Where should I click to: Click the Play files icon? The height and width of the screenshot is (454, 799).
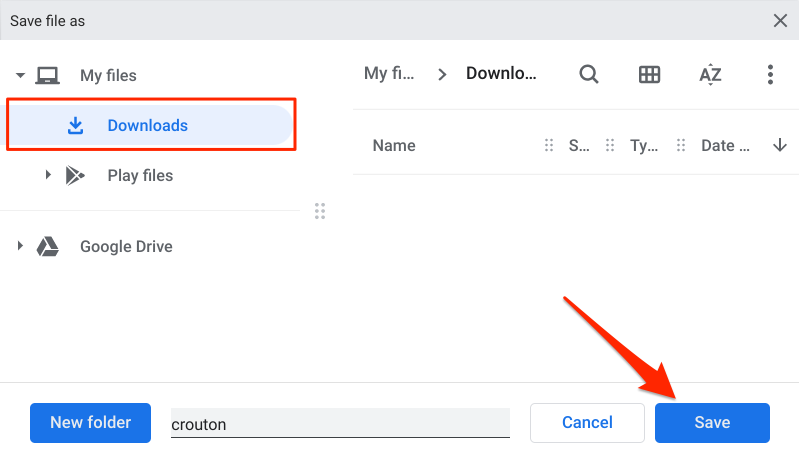pyautogui.click(x=75, y=176)
